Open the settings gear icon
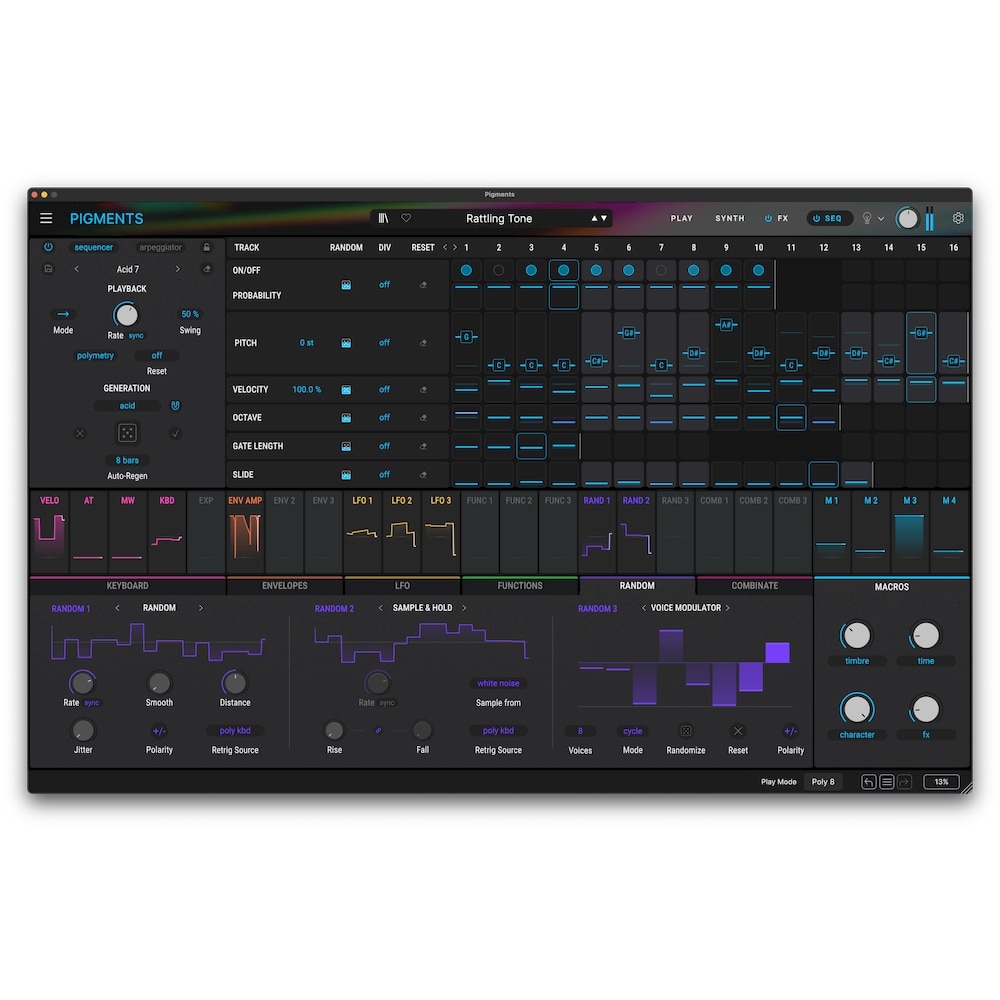 coord(958,218)
